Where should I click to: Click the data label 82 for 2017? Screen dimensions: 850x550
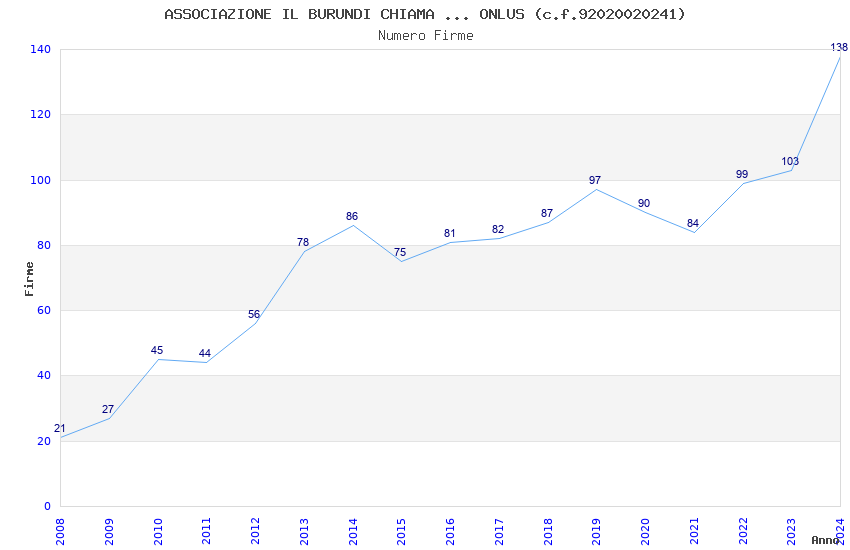click(x=498, y=229)
